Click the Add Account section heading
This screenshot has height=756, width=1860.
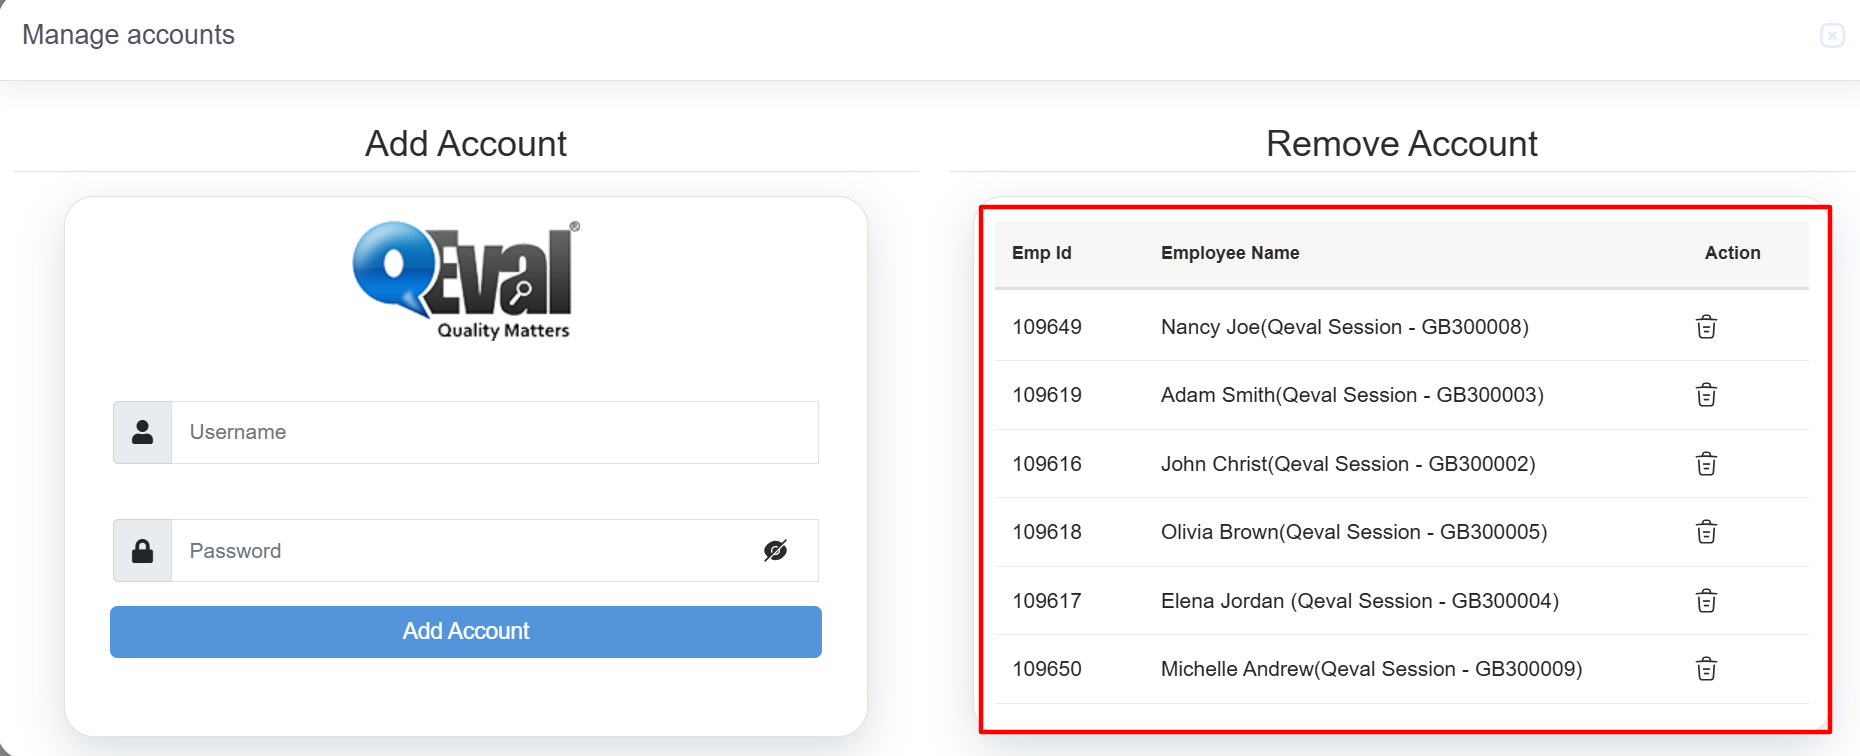(466, 144)
